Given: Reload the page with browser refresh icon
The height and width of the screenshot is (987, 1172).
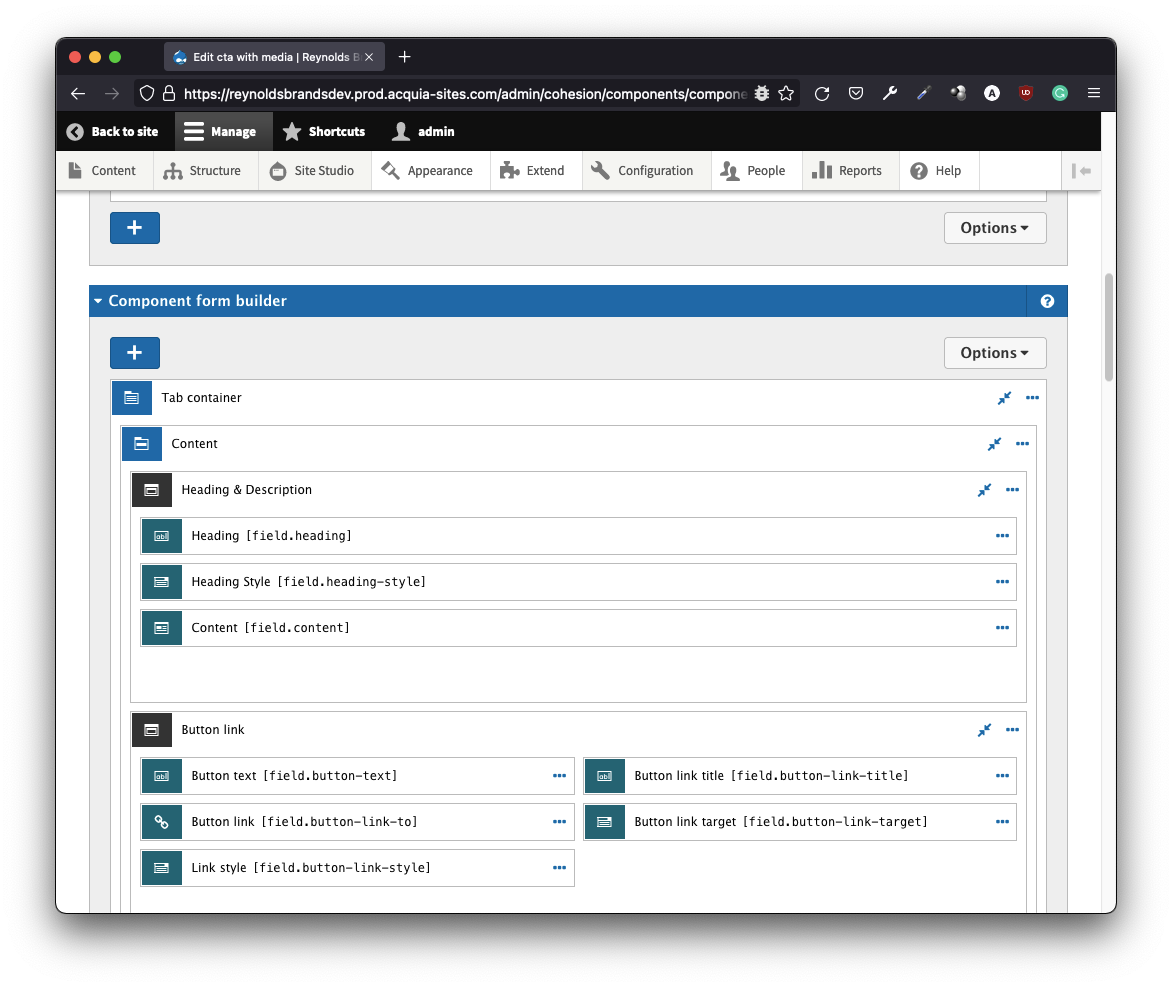Looking at the screenshot, I should [x=822, y=93].
